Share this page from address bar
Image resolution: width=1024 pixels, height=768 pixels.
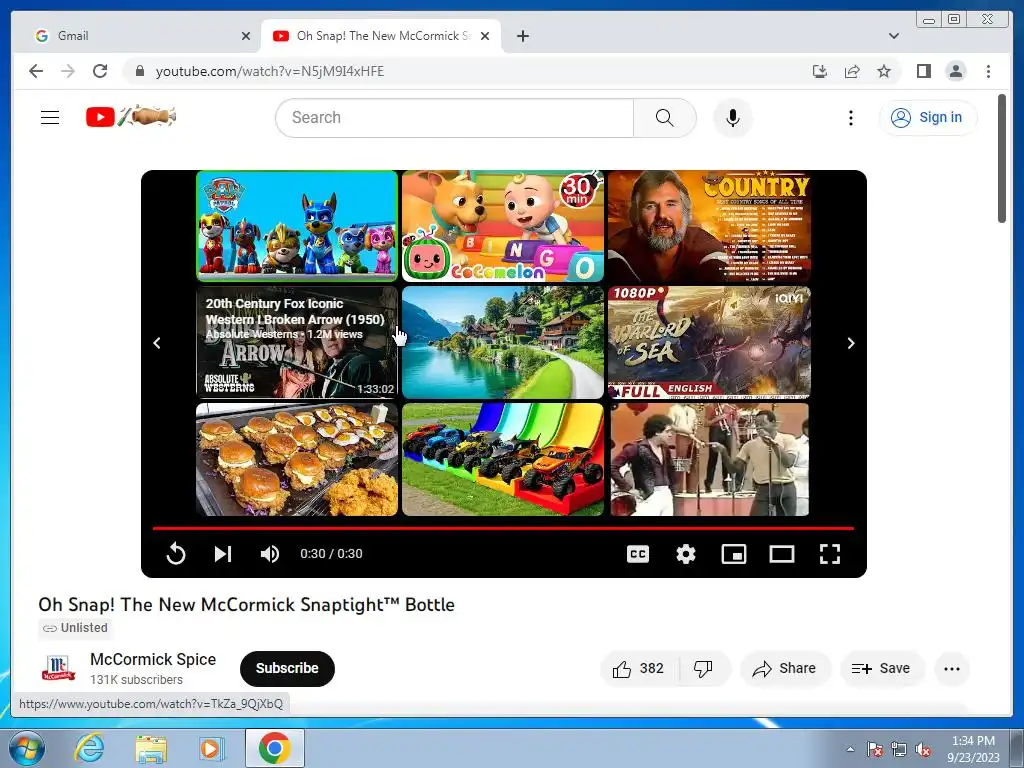[852, 71]
